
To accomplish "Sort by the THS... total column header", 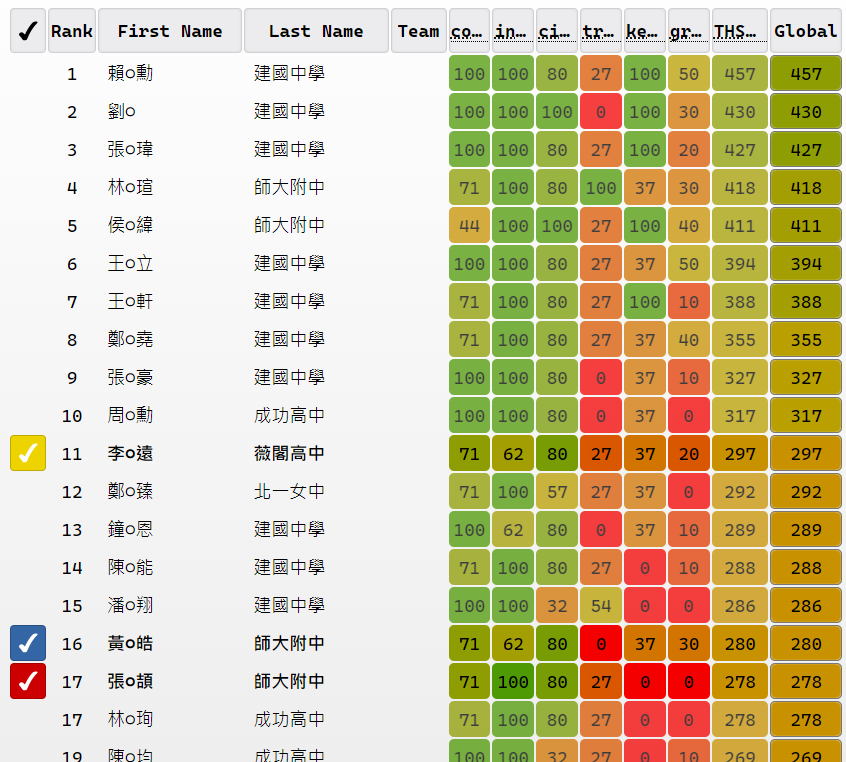I will (x=740, y=31).
